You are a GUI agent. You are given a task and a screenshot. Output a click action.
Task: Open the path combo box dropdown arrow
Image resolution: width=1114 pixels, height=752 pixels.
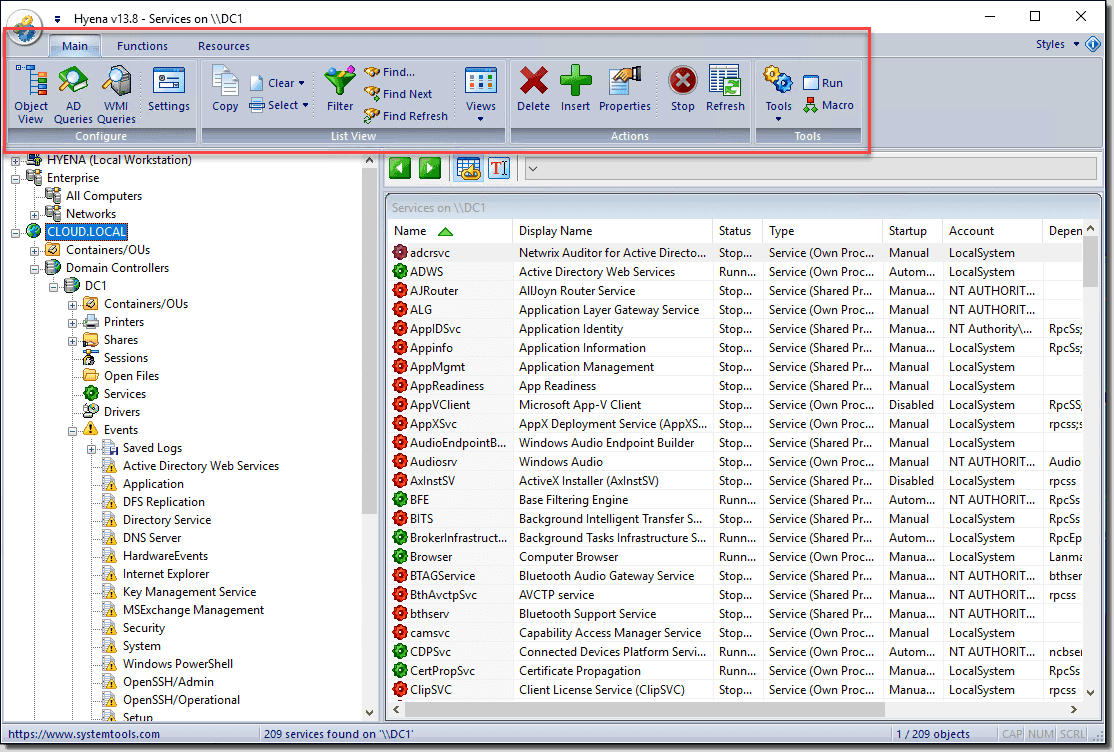[x=533, y=169]
